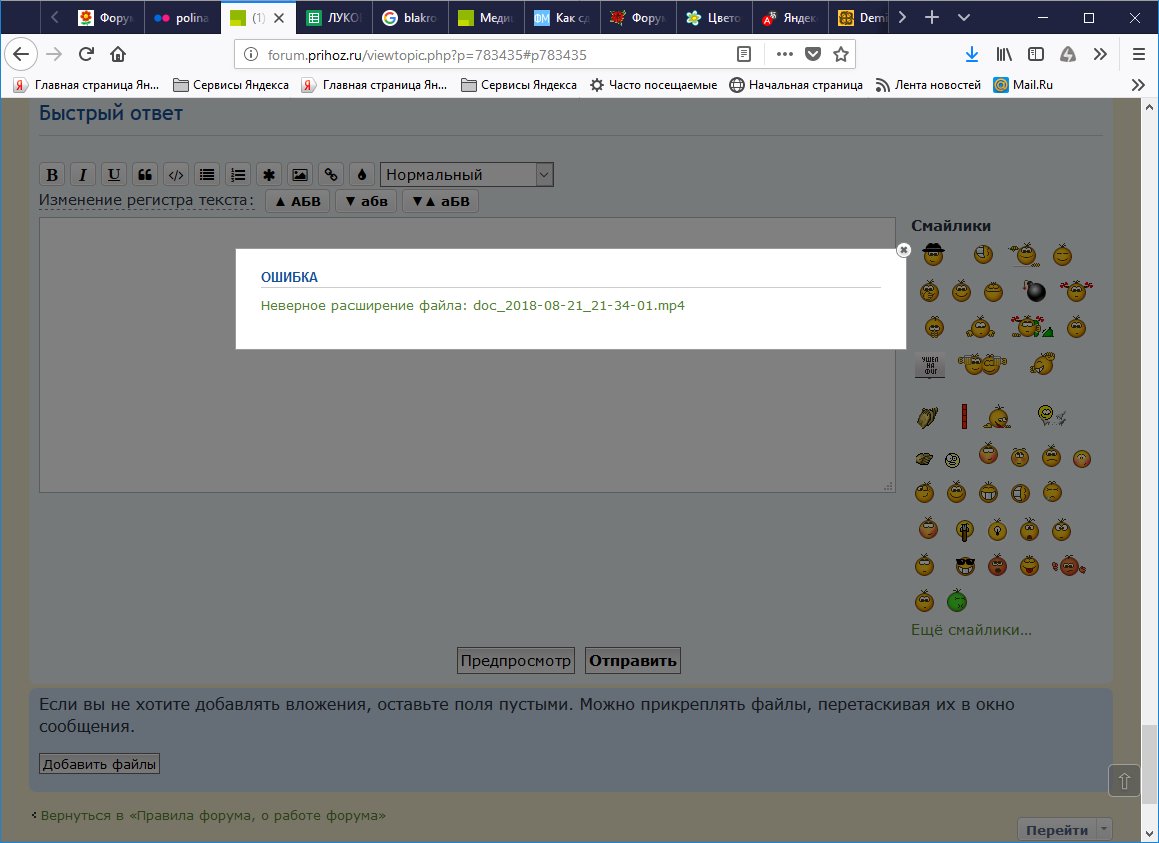Bookmark this page with star
Viewport: 1159px width, 843px height.
841,54
